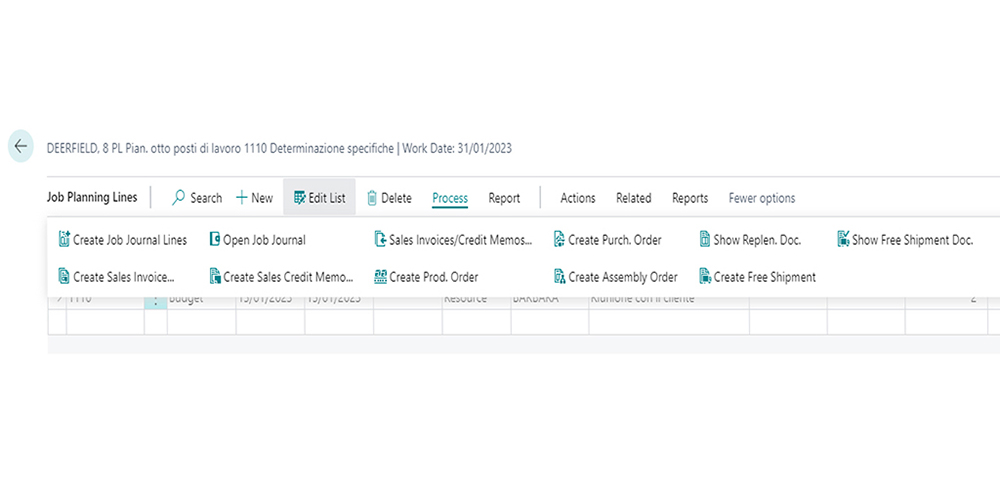This screenshot has height=500, width=1000.
Task: Delete the selected planning line
Action: coord(389,198)
